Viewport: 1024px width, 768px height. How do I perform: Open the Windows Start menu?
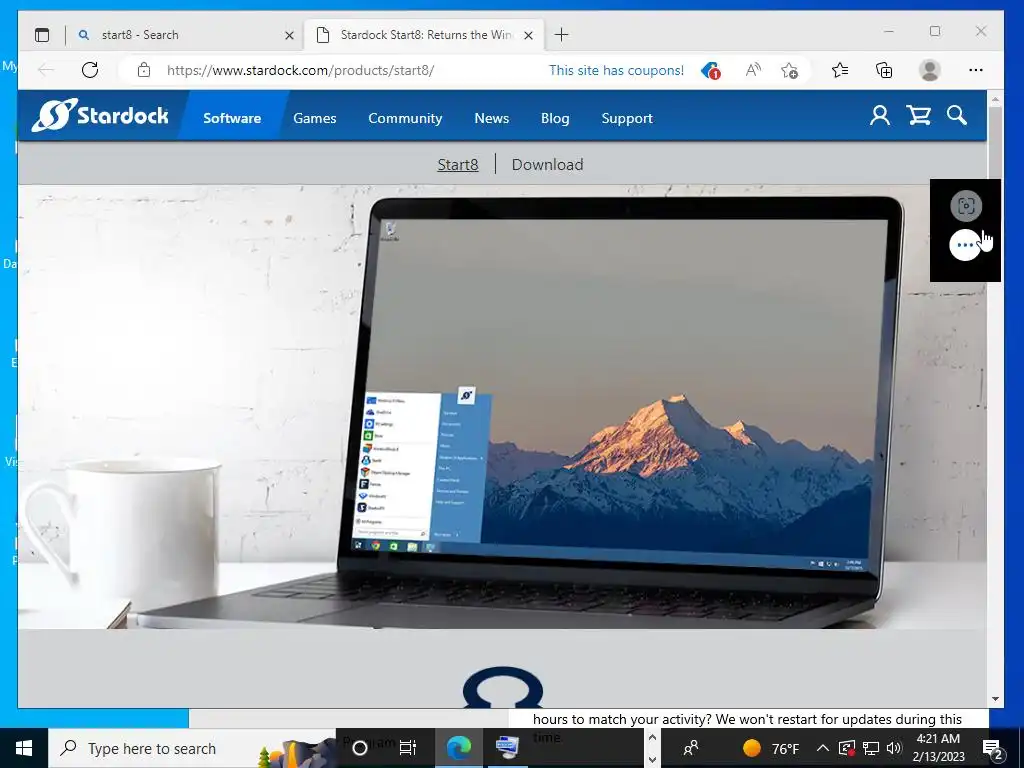coord(24,748)
